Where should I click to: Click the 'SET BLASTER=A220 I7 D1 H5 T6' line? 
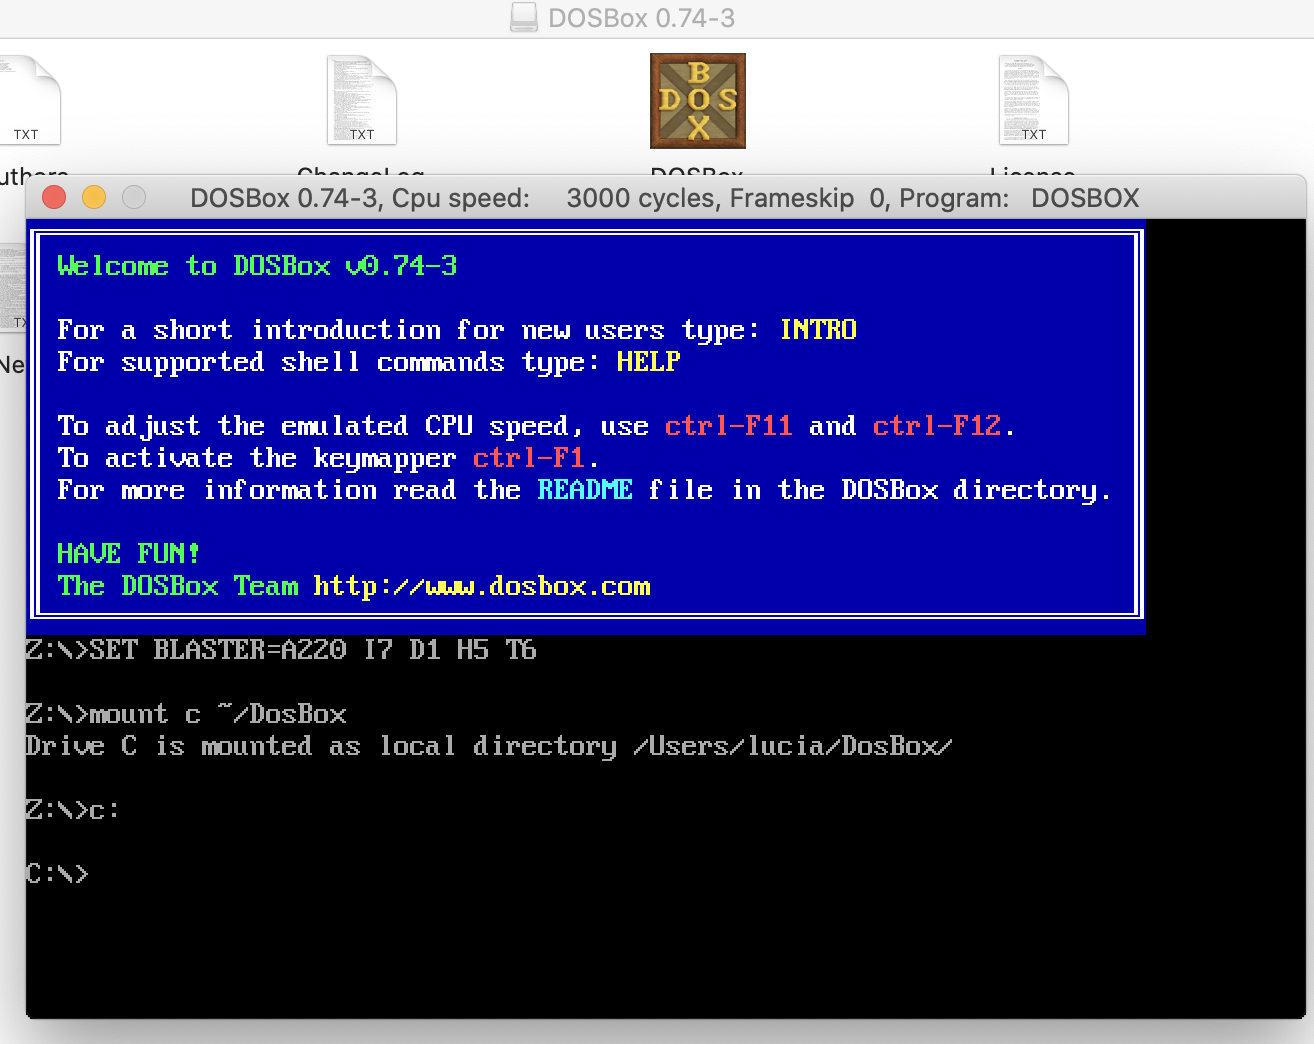point(281,650)
